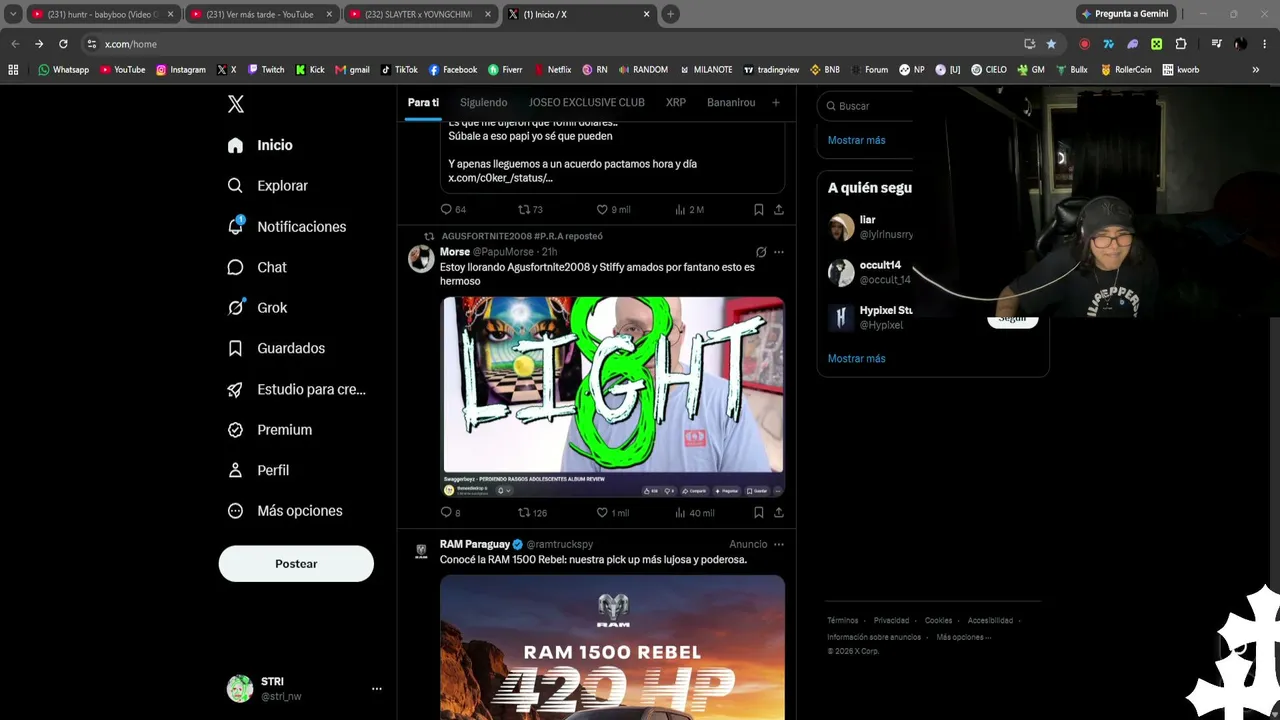Launch Grok from the sidebar

[257, 308]
